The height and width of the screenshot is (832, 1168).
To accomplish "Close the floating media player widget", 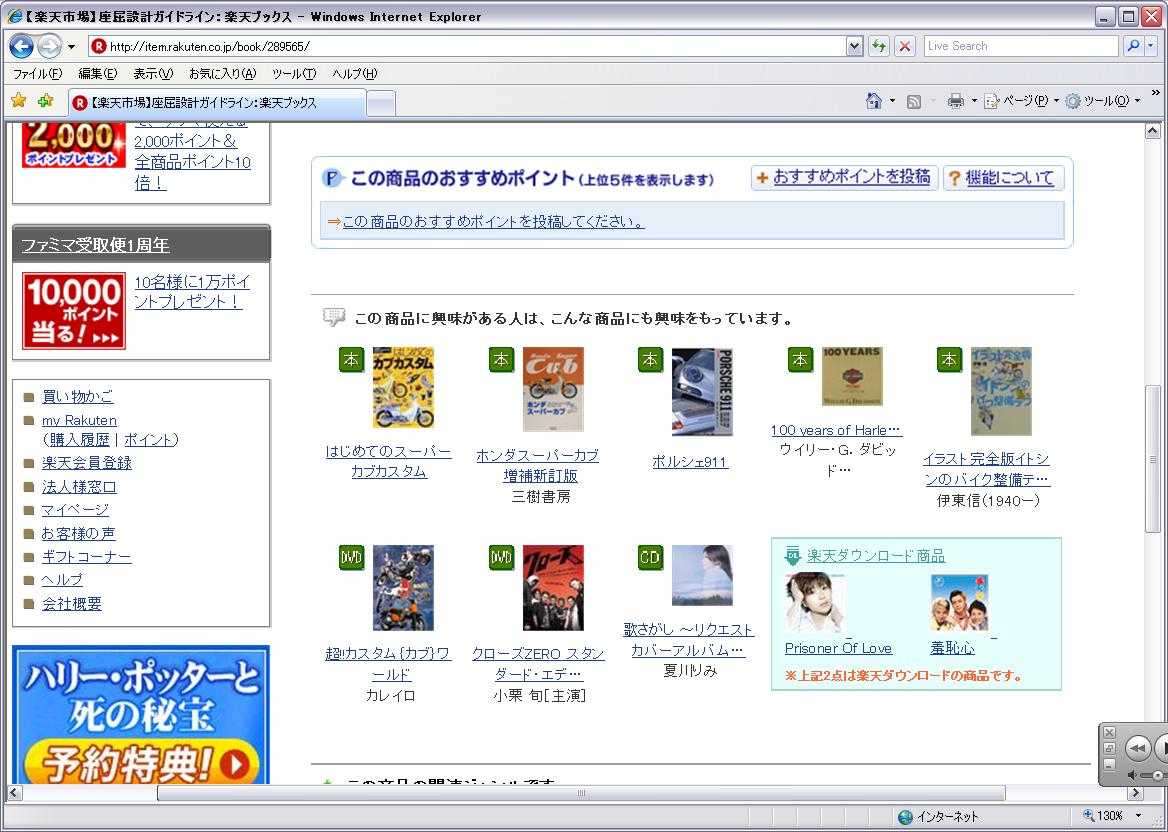I will pyautogui.click(x=1108, y=733).
